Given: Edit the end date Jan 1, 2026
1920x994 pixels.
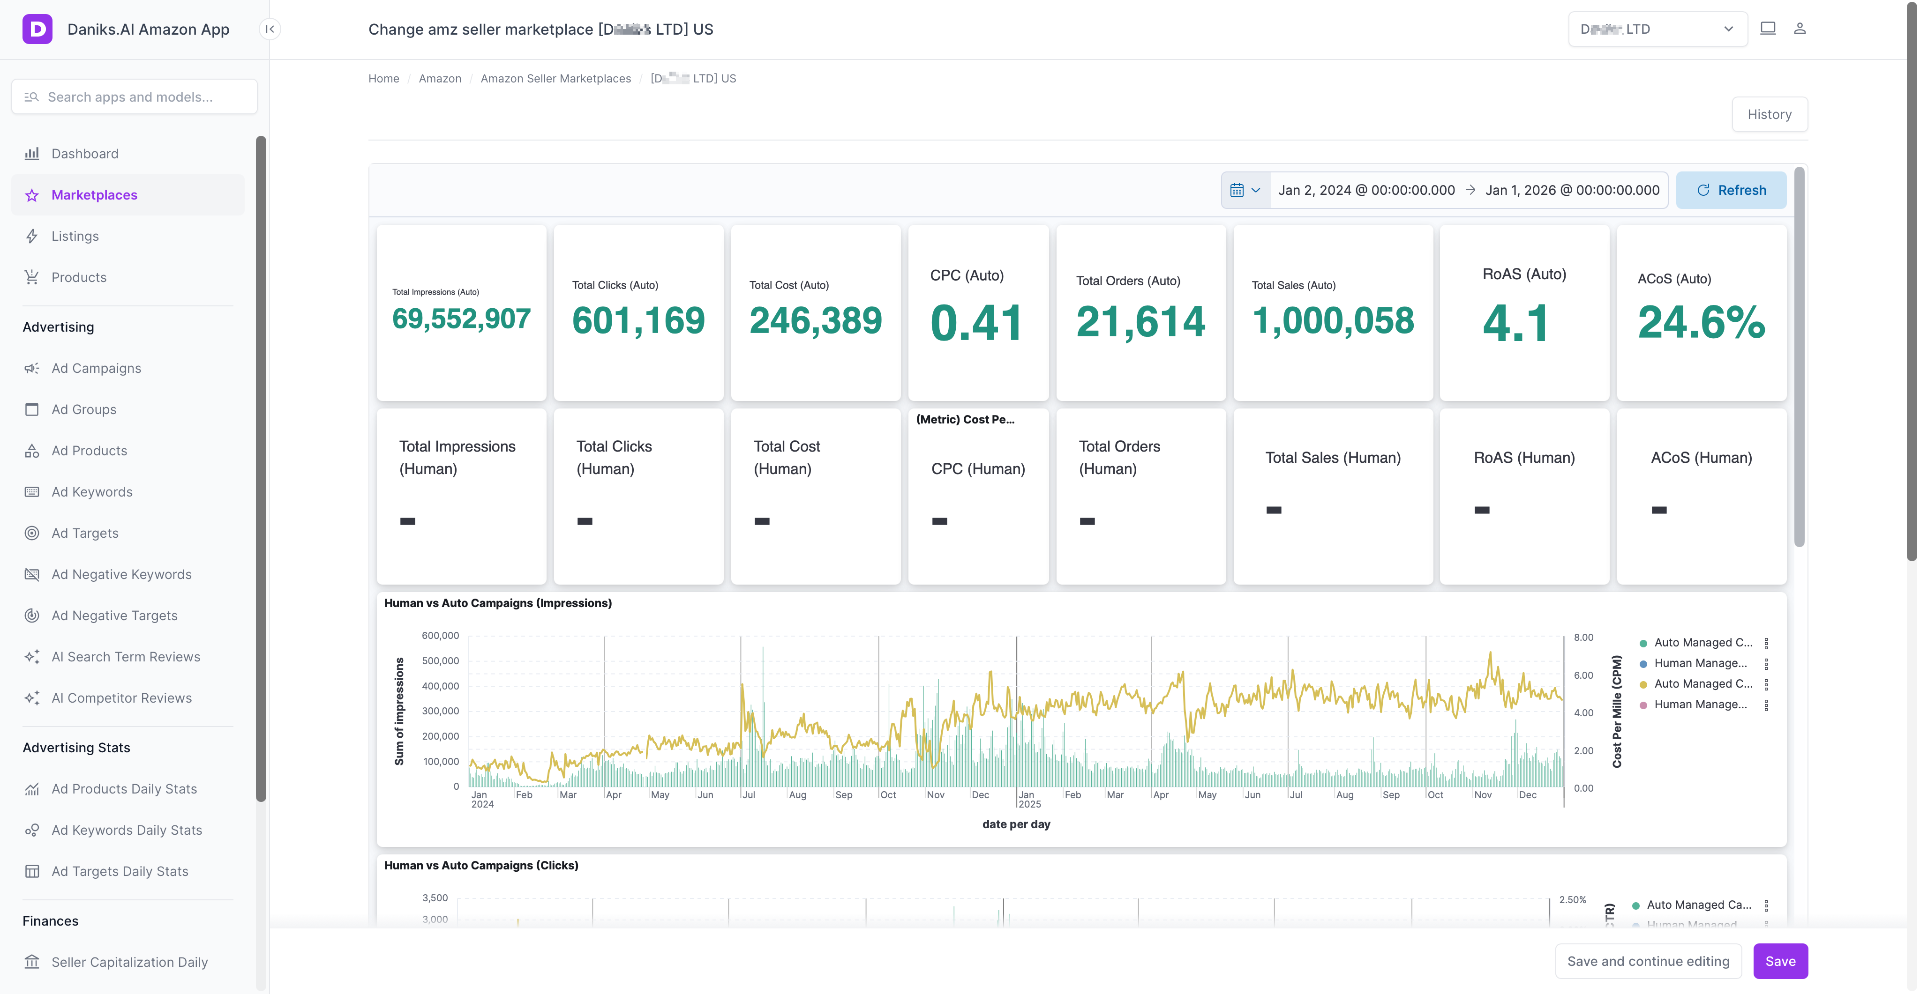Looking at the screenshot, I should [1572, 190].
